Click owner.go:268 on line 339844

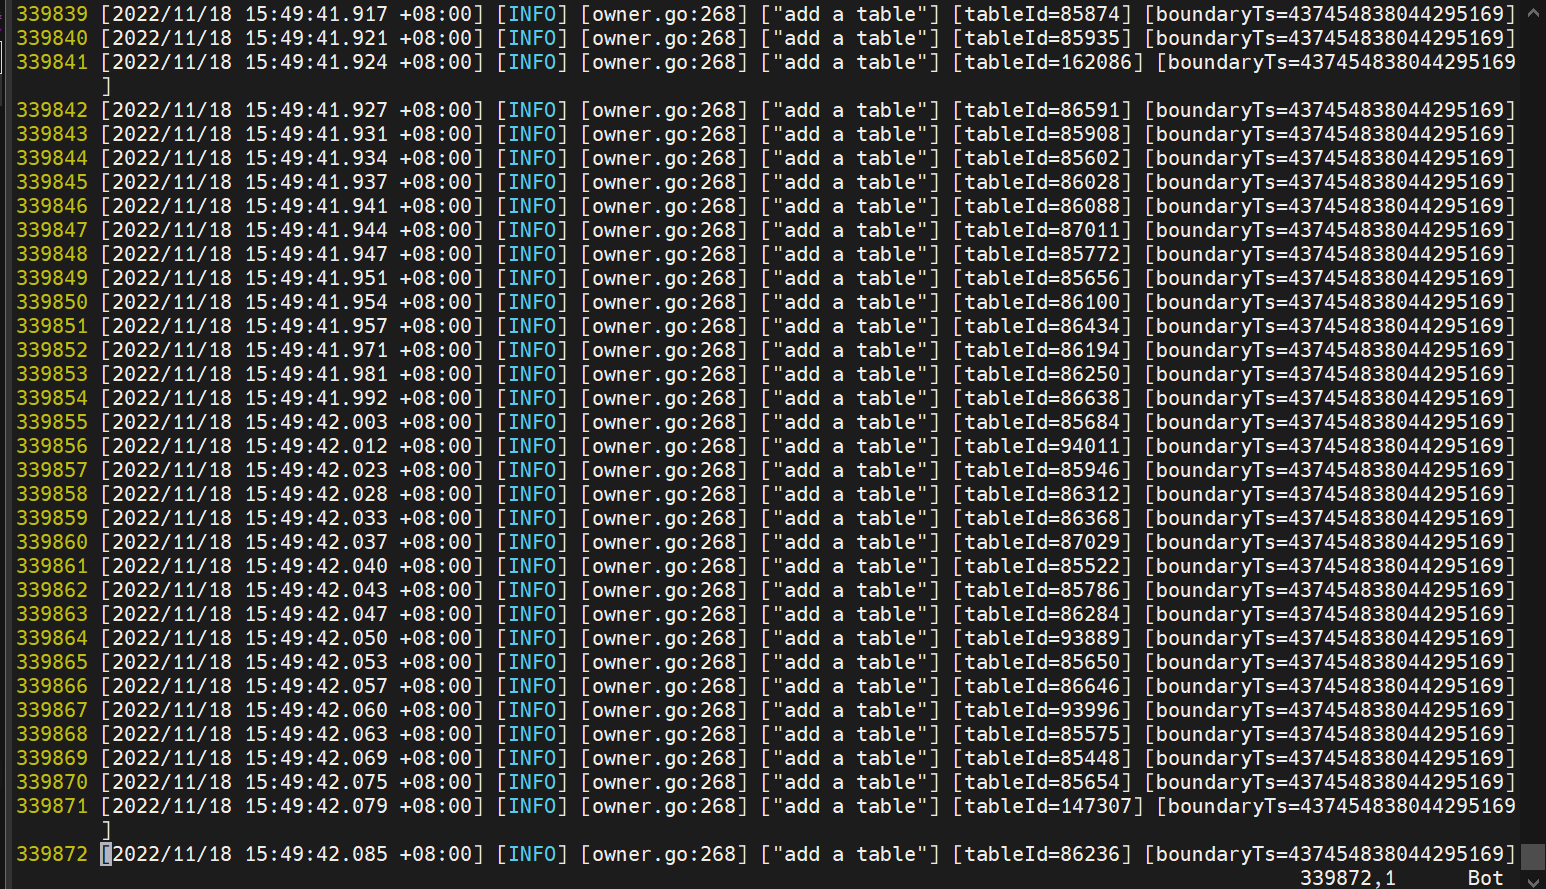click(664, 158)
